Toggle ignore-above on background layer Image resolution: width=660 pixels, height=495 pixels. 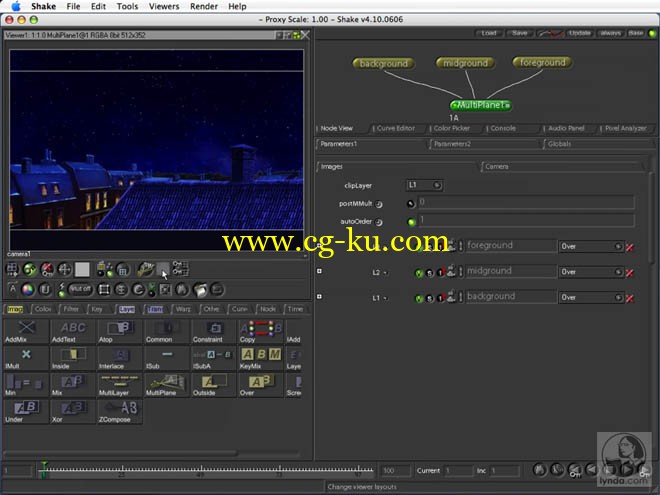pos(440,299)
